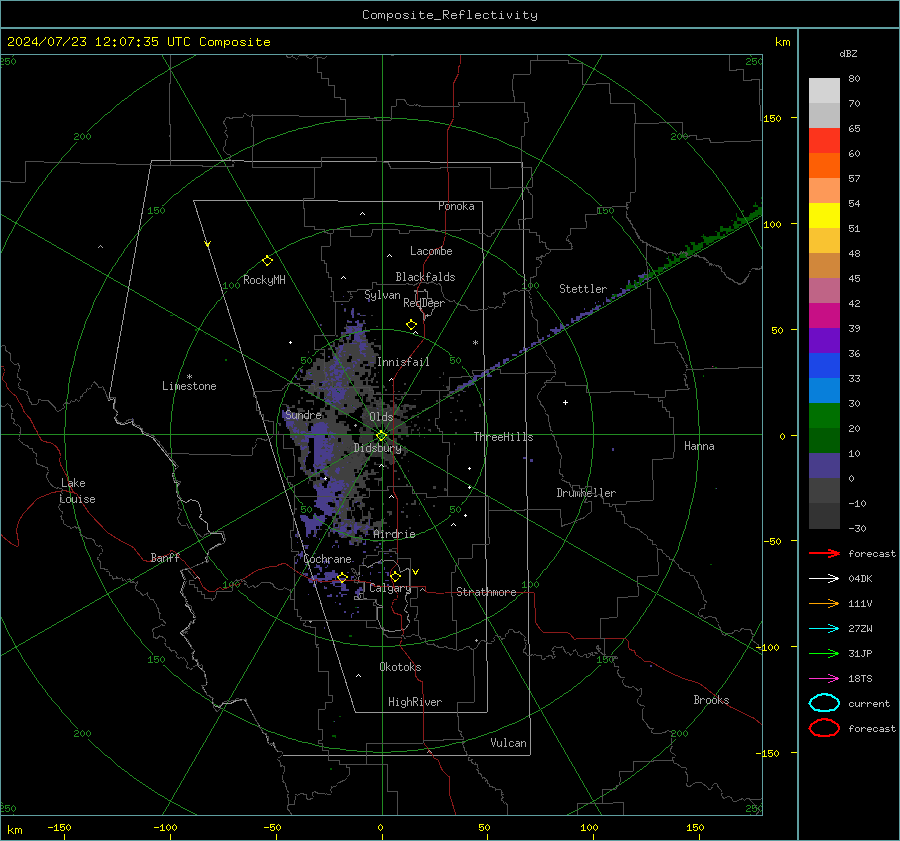Click the Okotoks label on the map
Screen dimensions: 900x841
[x=400, y=667]
